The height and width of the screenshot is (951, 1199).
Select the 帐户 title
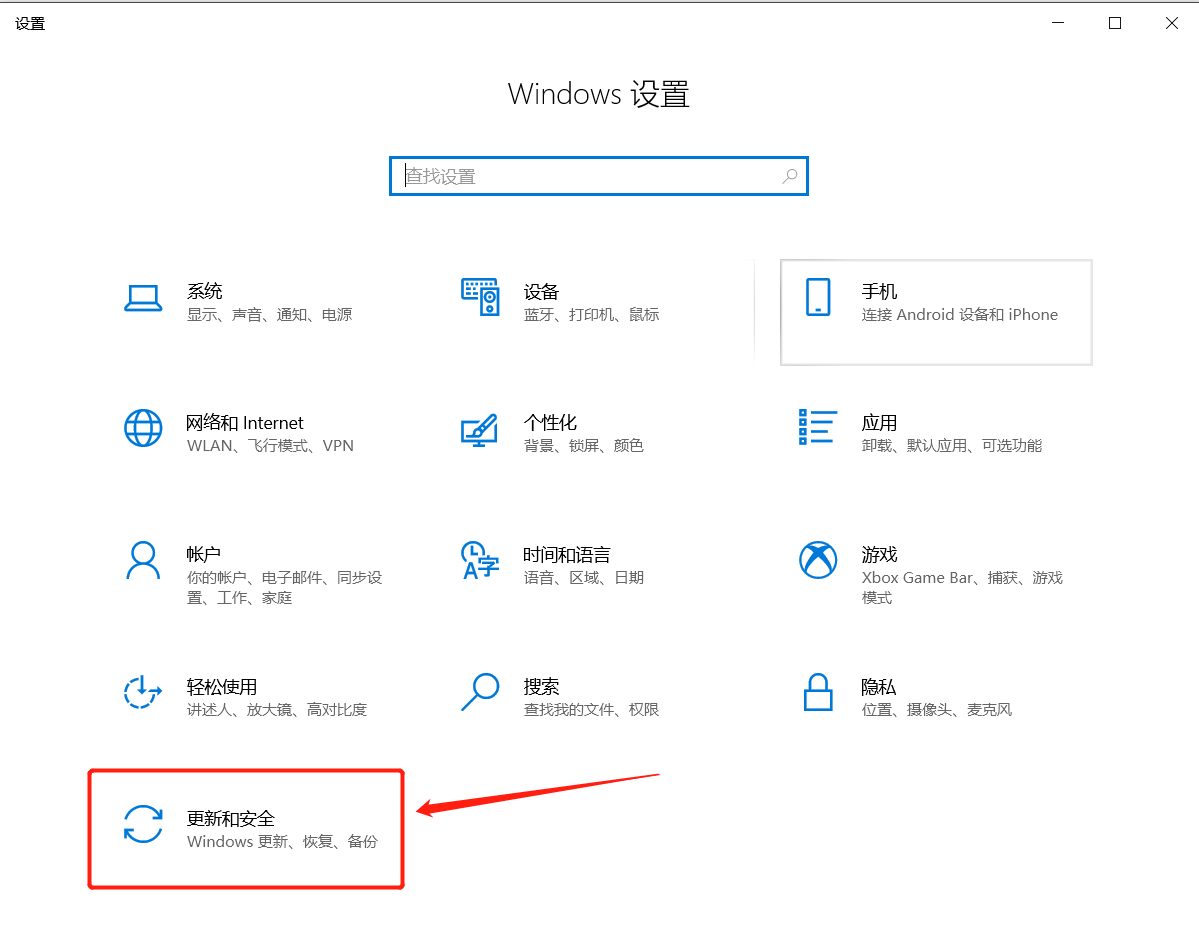[x=203, y=554]
